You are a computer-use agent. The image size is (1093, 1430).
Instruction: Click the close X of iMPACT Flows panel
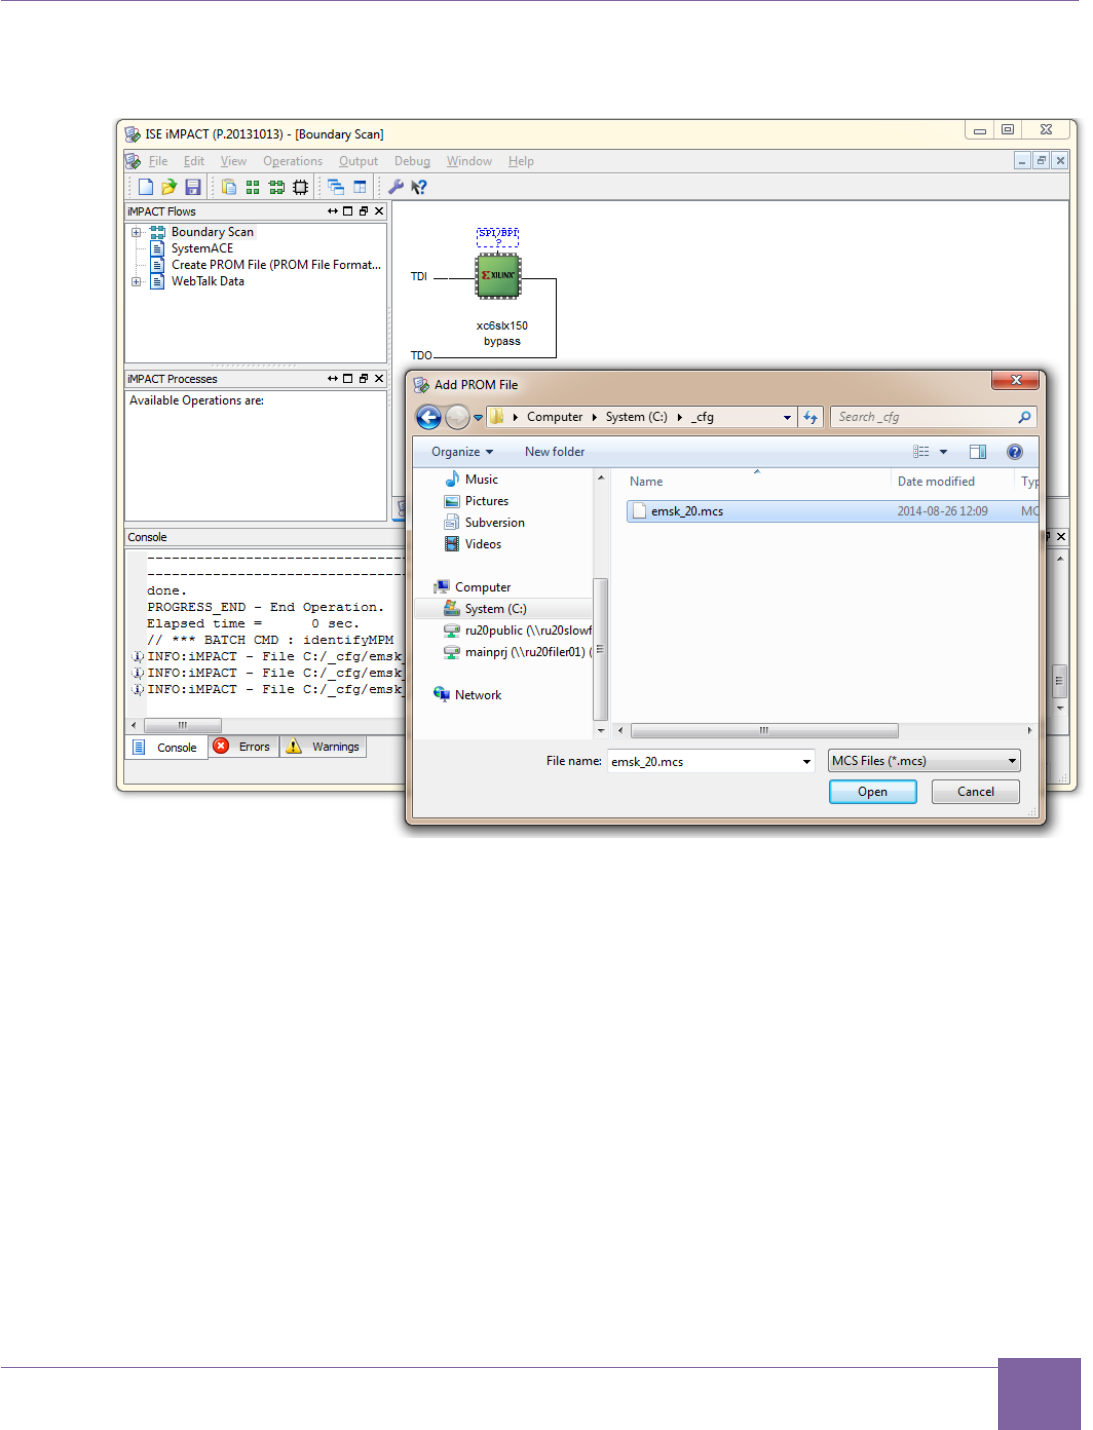pos(379,211)
